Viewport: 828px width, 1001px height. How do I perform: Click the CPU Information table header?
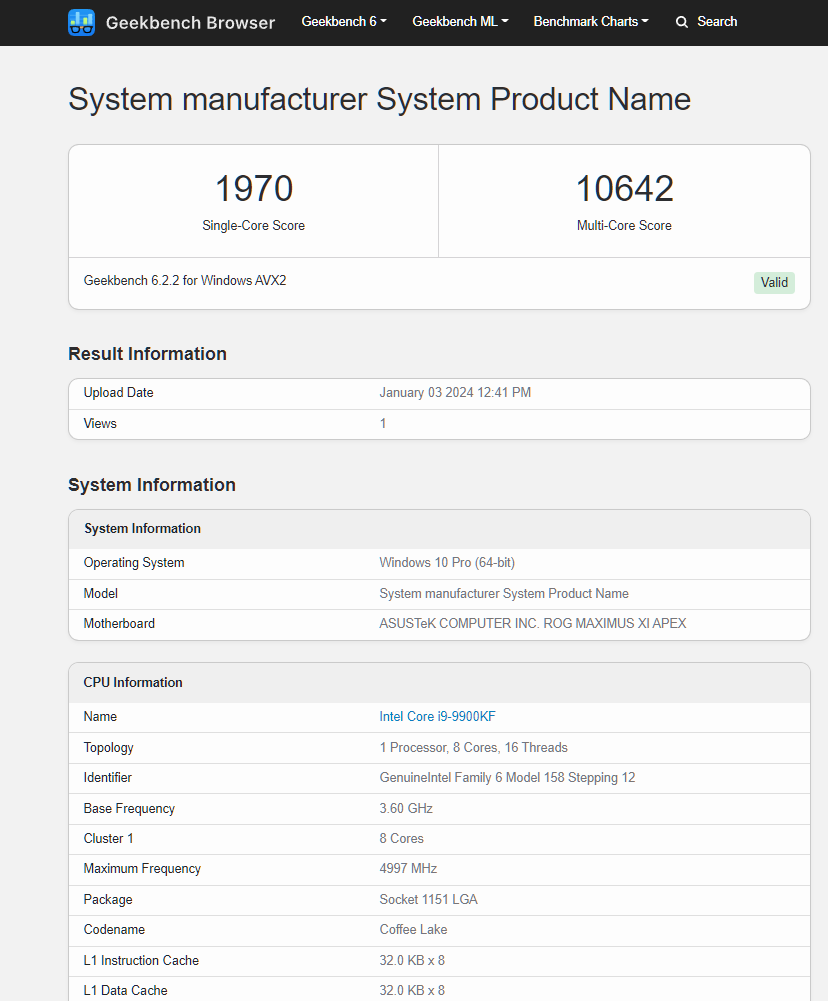coord(133,682)
